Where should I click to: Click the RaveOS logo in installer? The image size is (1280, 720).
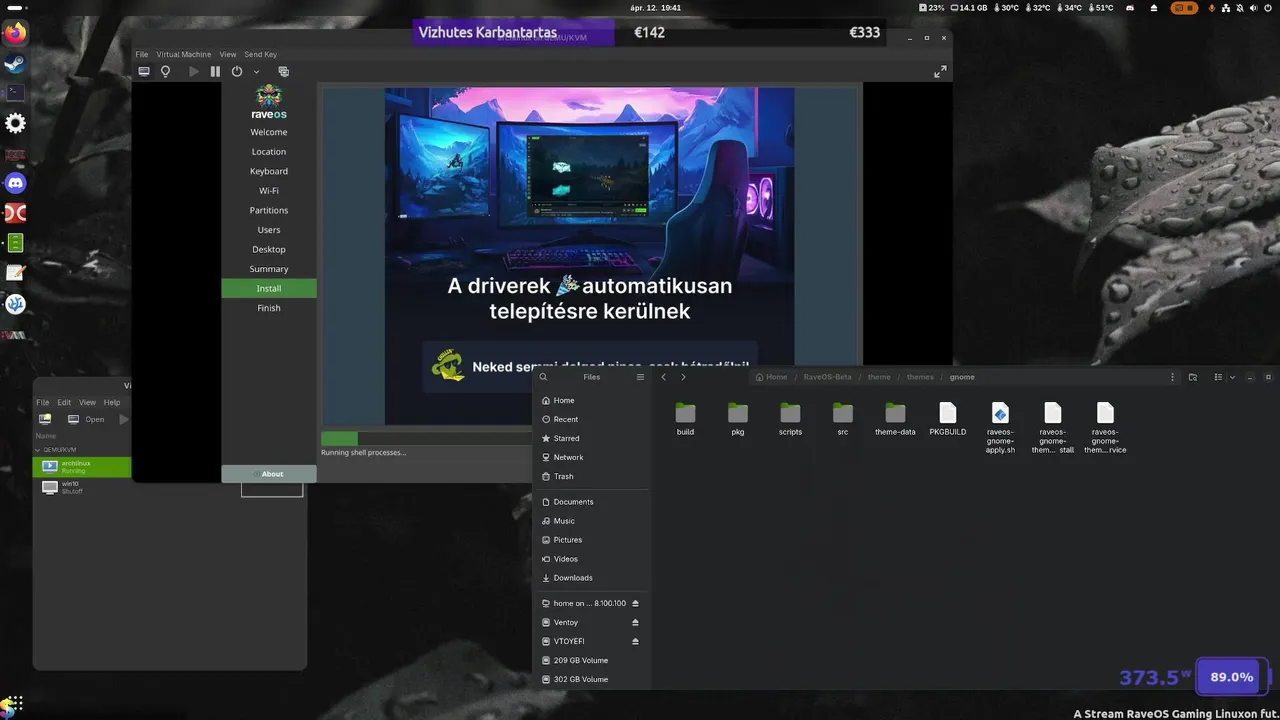269,102
